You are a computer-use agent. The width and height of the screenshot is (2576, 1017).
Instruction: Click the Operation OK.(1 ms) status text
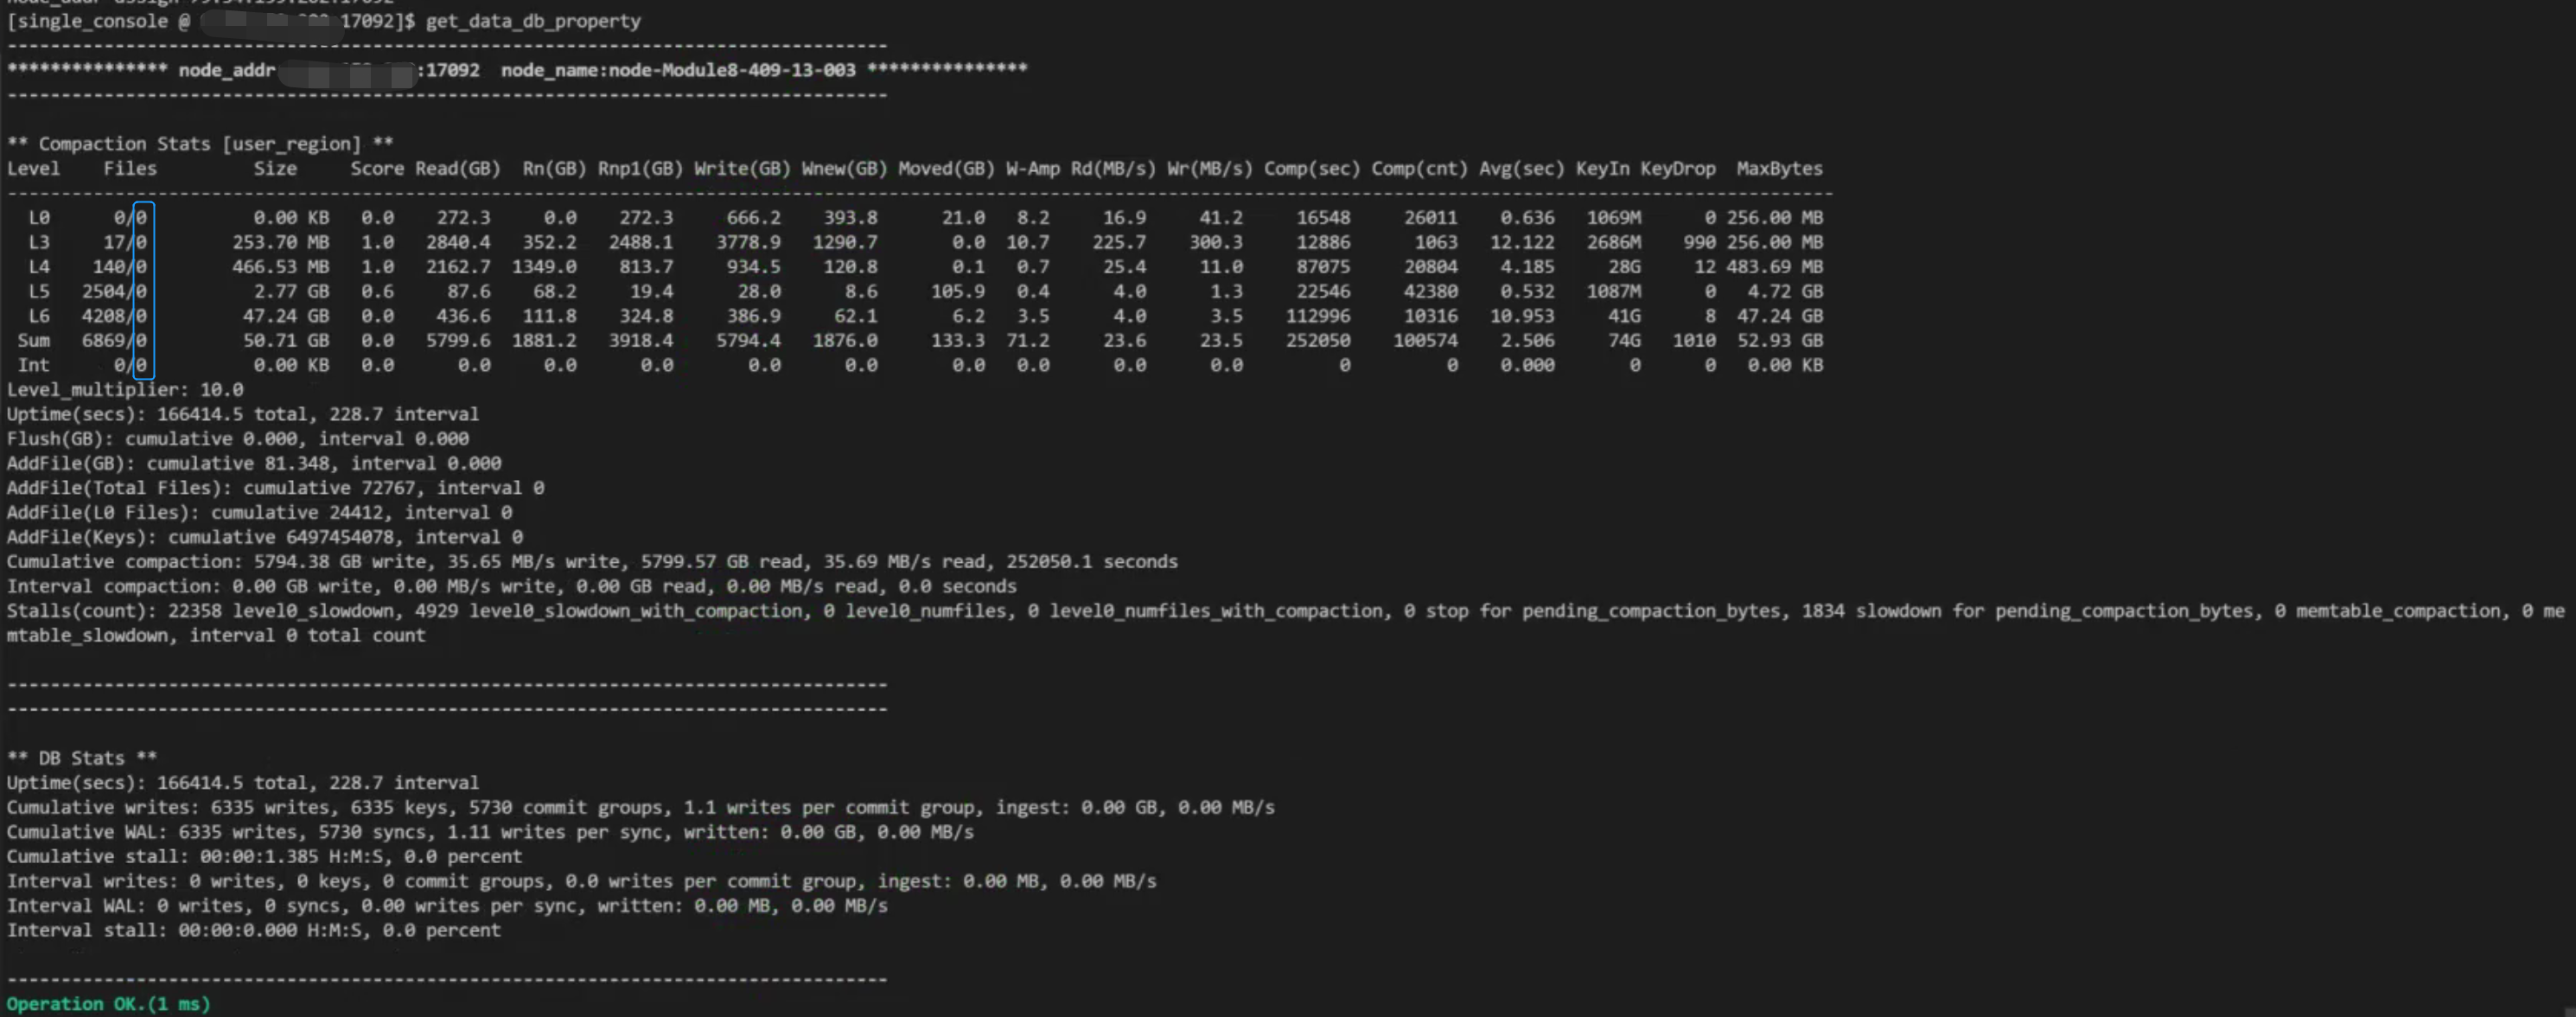click(108, 1004)
